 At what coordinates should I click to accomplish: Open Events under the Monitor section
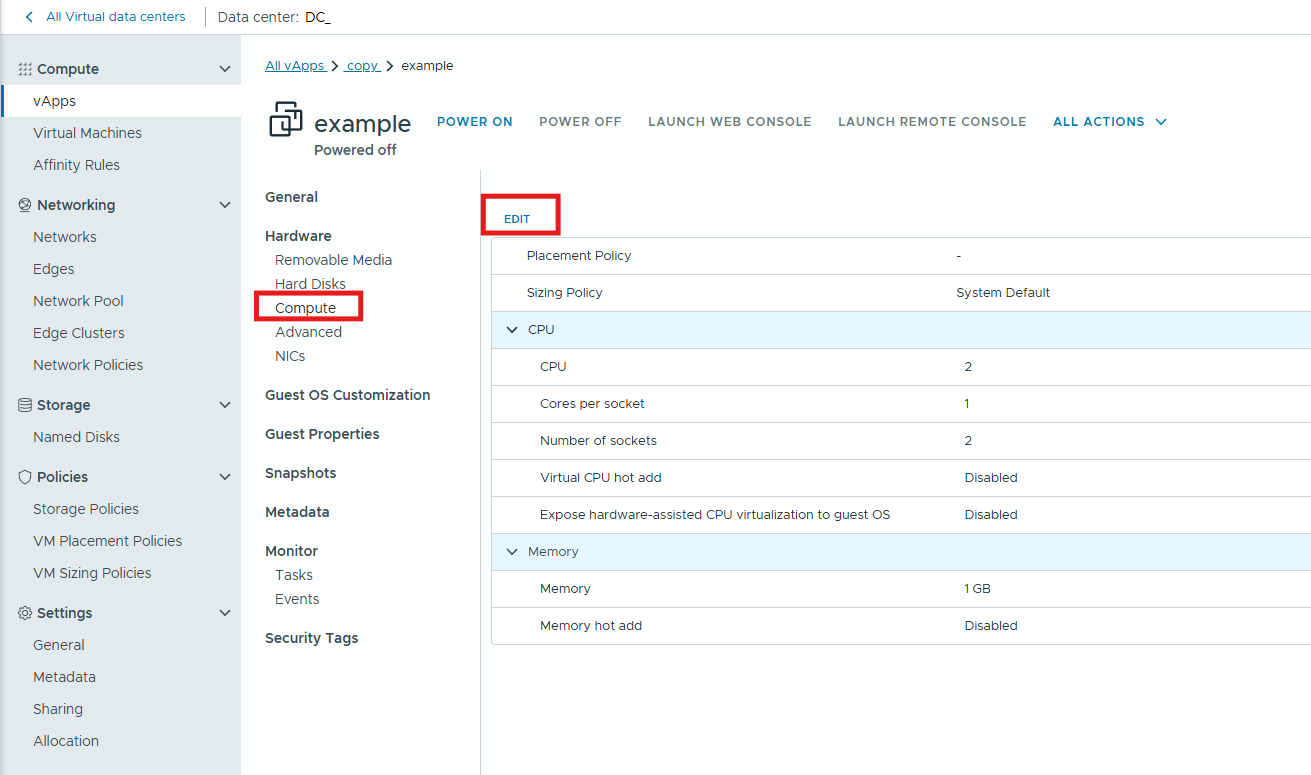tap(296, 598)
